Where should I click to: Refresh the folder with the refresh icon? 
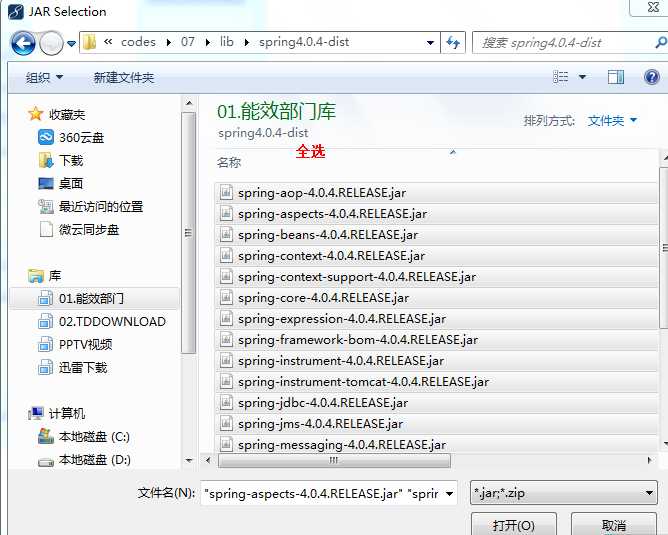(453, 42)
